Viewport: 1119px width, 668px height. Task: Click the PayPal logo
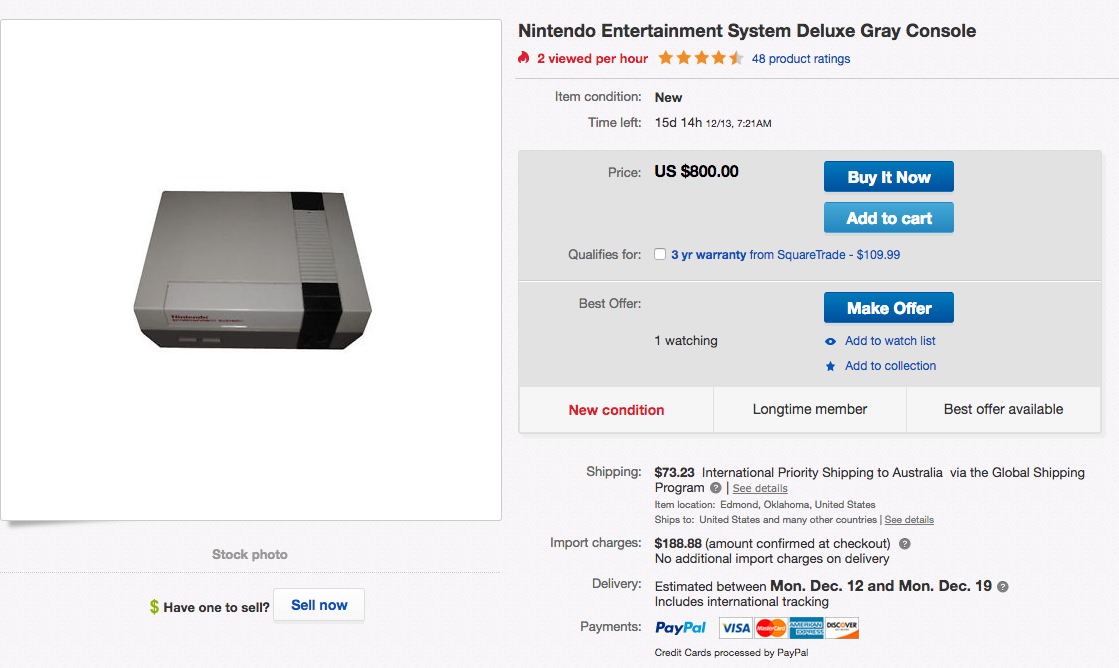point(681,628)
